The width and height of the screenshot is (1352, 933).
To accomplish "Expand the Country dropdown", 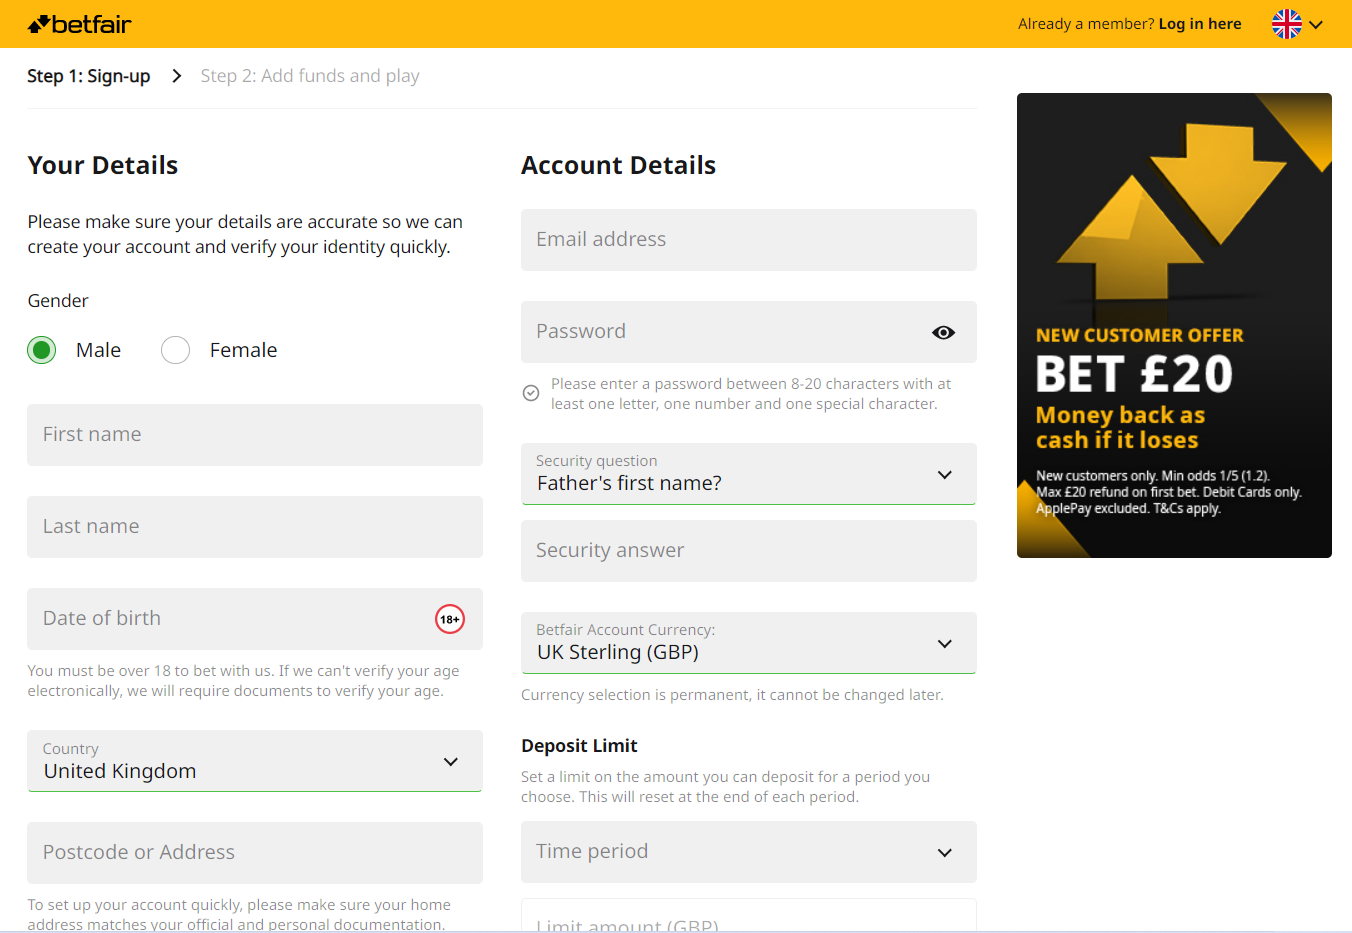I will click(x=255, y=761).
